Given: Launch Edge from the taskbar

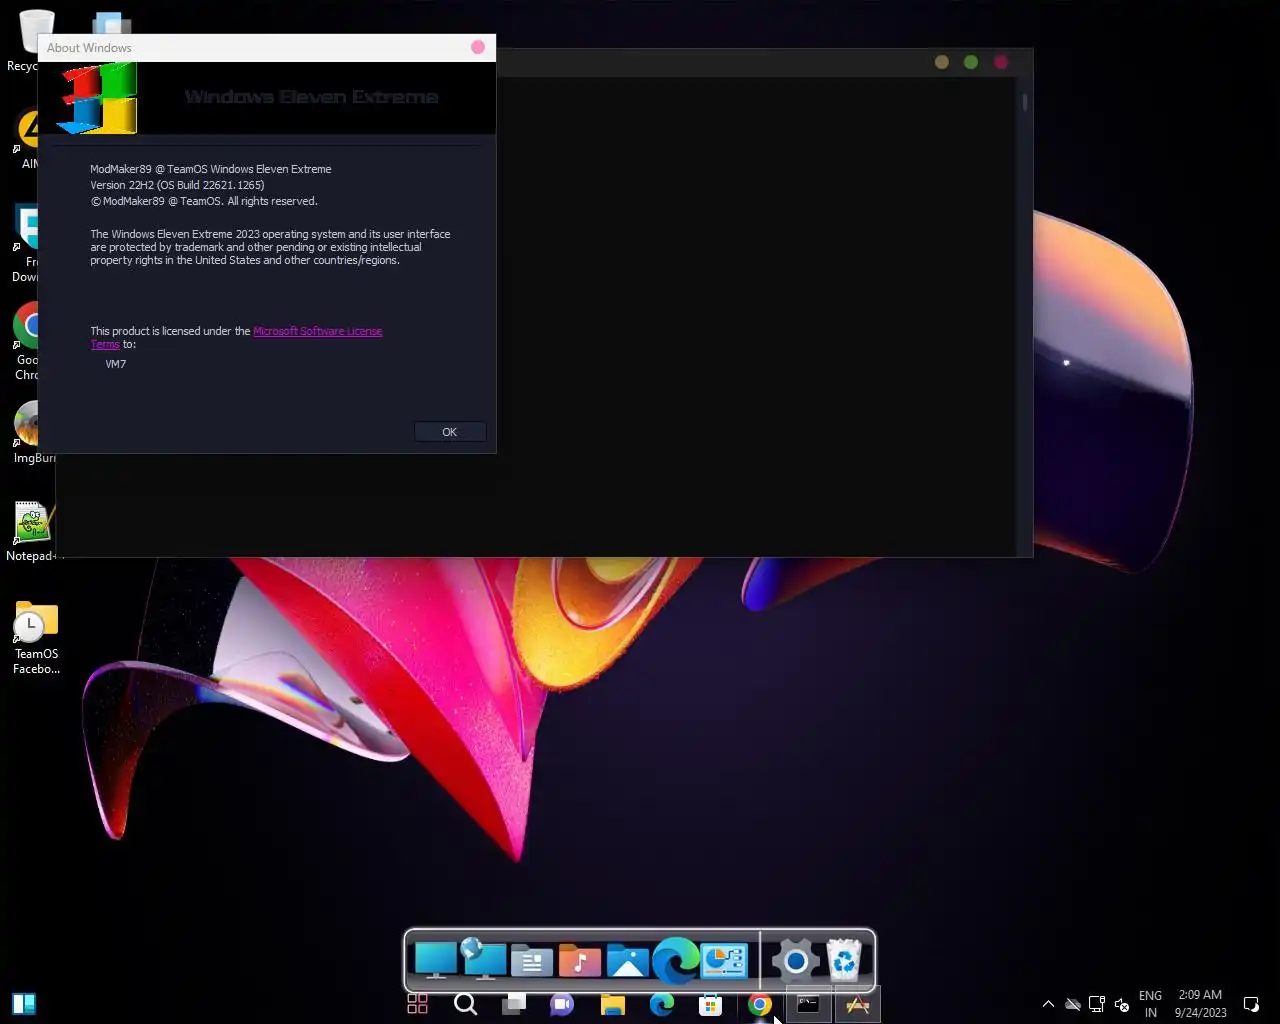Looking at the screenshot, I should (662, 1004).
